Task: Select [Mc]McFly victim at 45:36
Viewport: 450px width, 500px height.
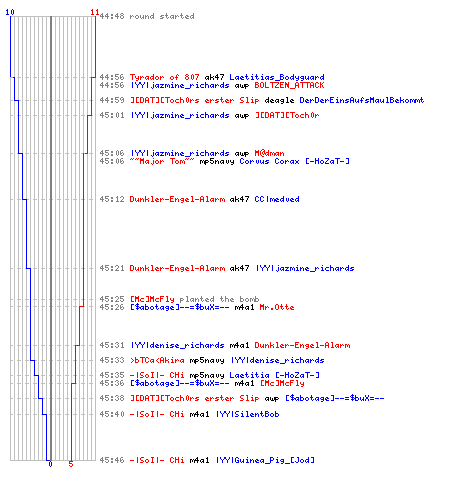Action: click(282, 383)
